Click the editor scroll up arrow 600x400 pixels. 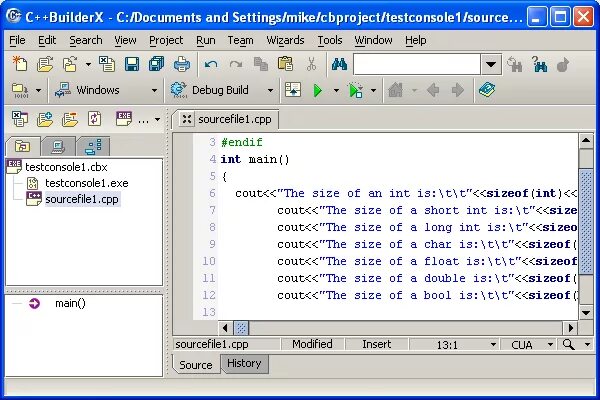(x=586, y=140)
